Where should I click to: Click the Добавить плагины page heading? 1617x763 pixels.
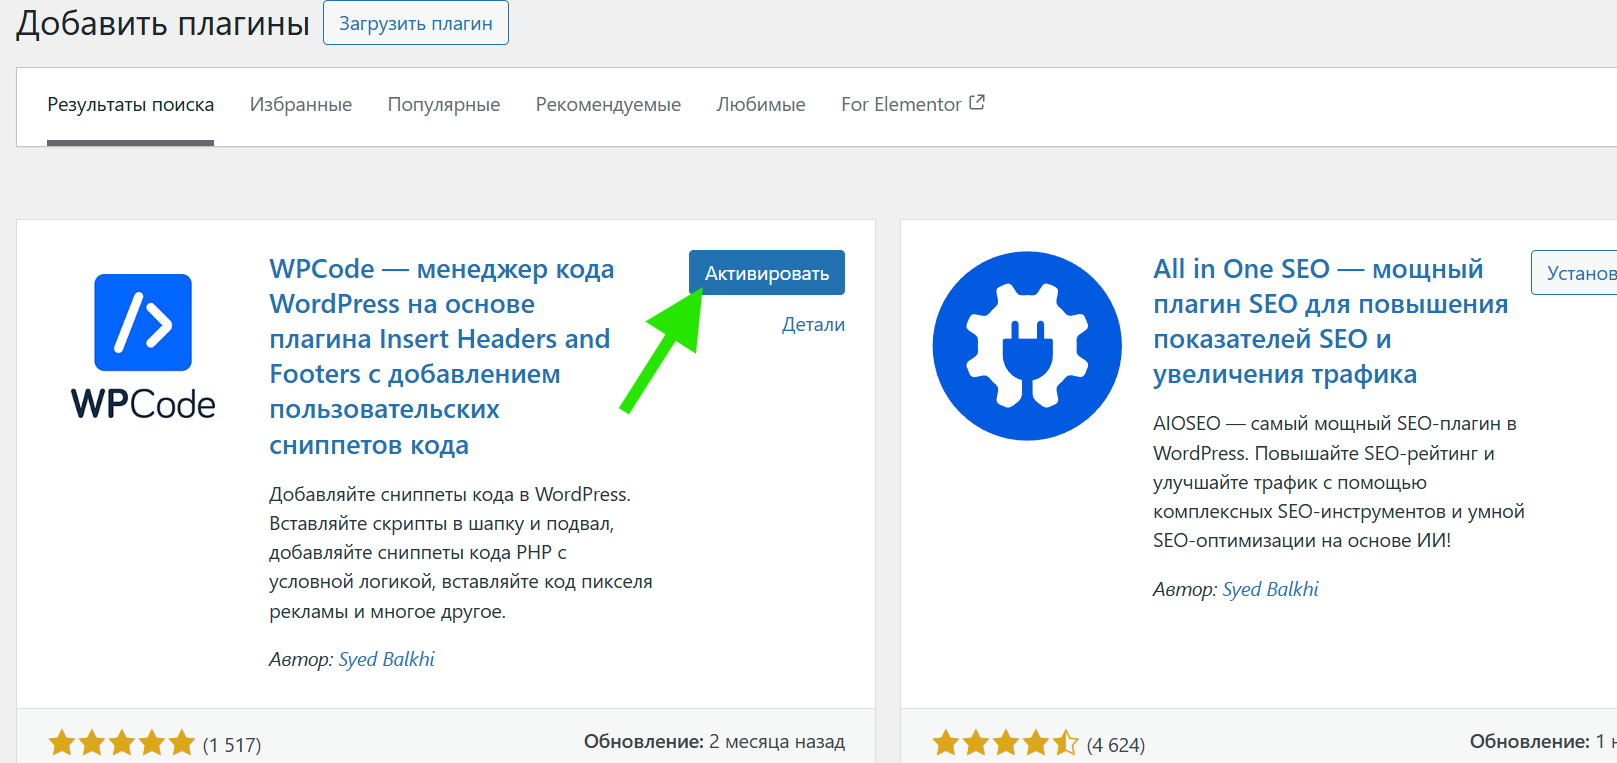click(163, 23)
